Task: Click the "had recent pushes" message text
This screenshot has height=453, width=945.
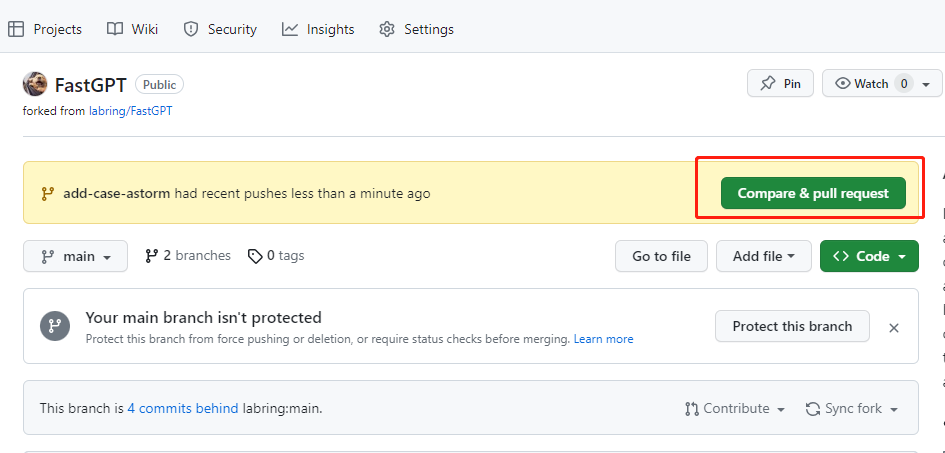Action: coord(301,193)
